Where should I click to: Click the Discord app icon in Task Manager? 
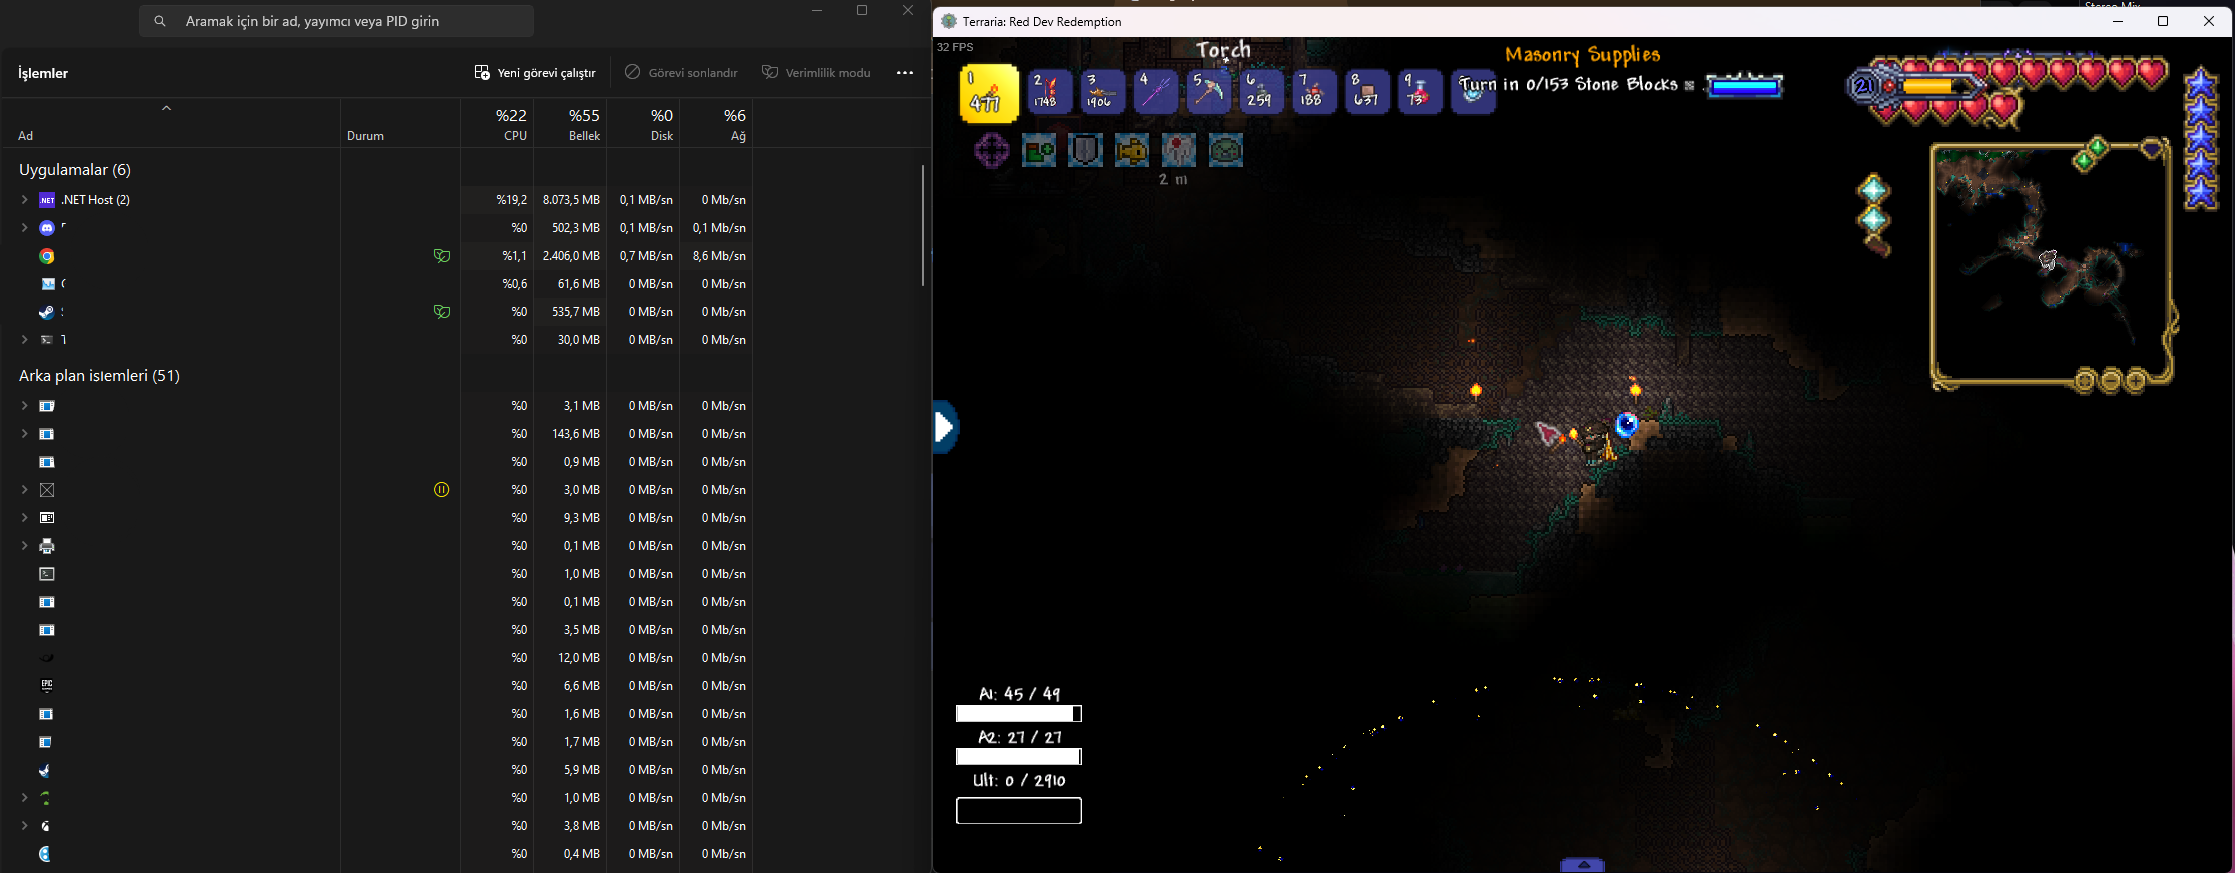point(47,228)
